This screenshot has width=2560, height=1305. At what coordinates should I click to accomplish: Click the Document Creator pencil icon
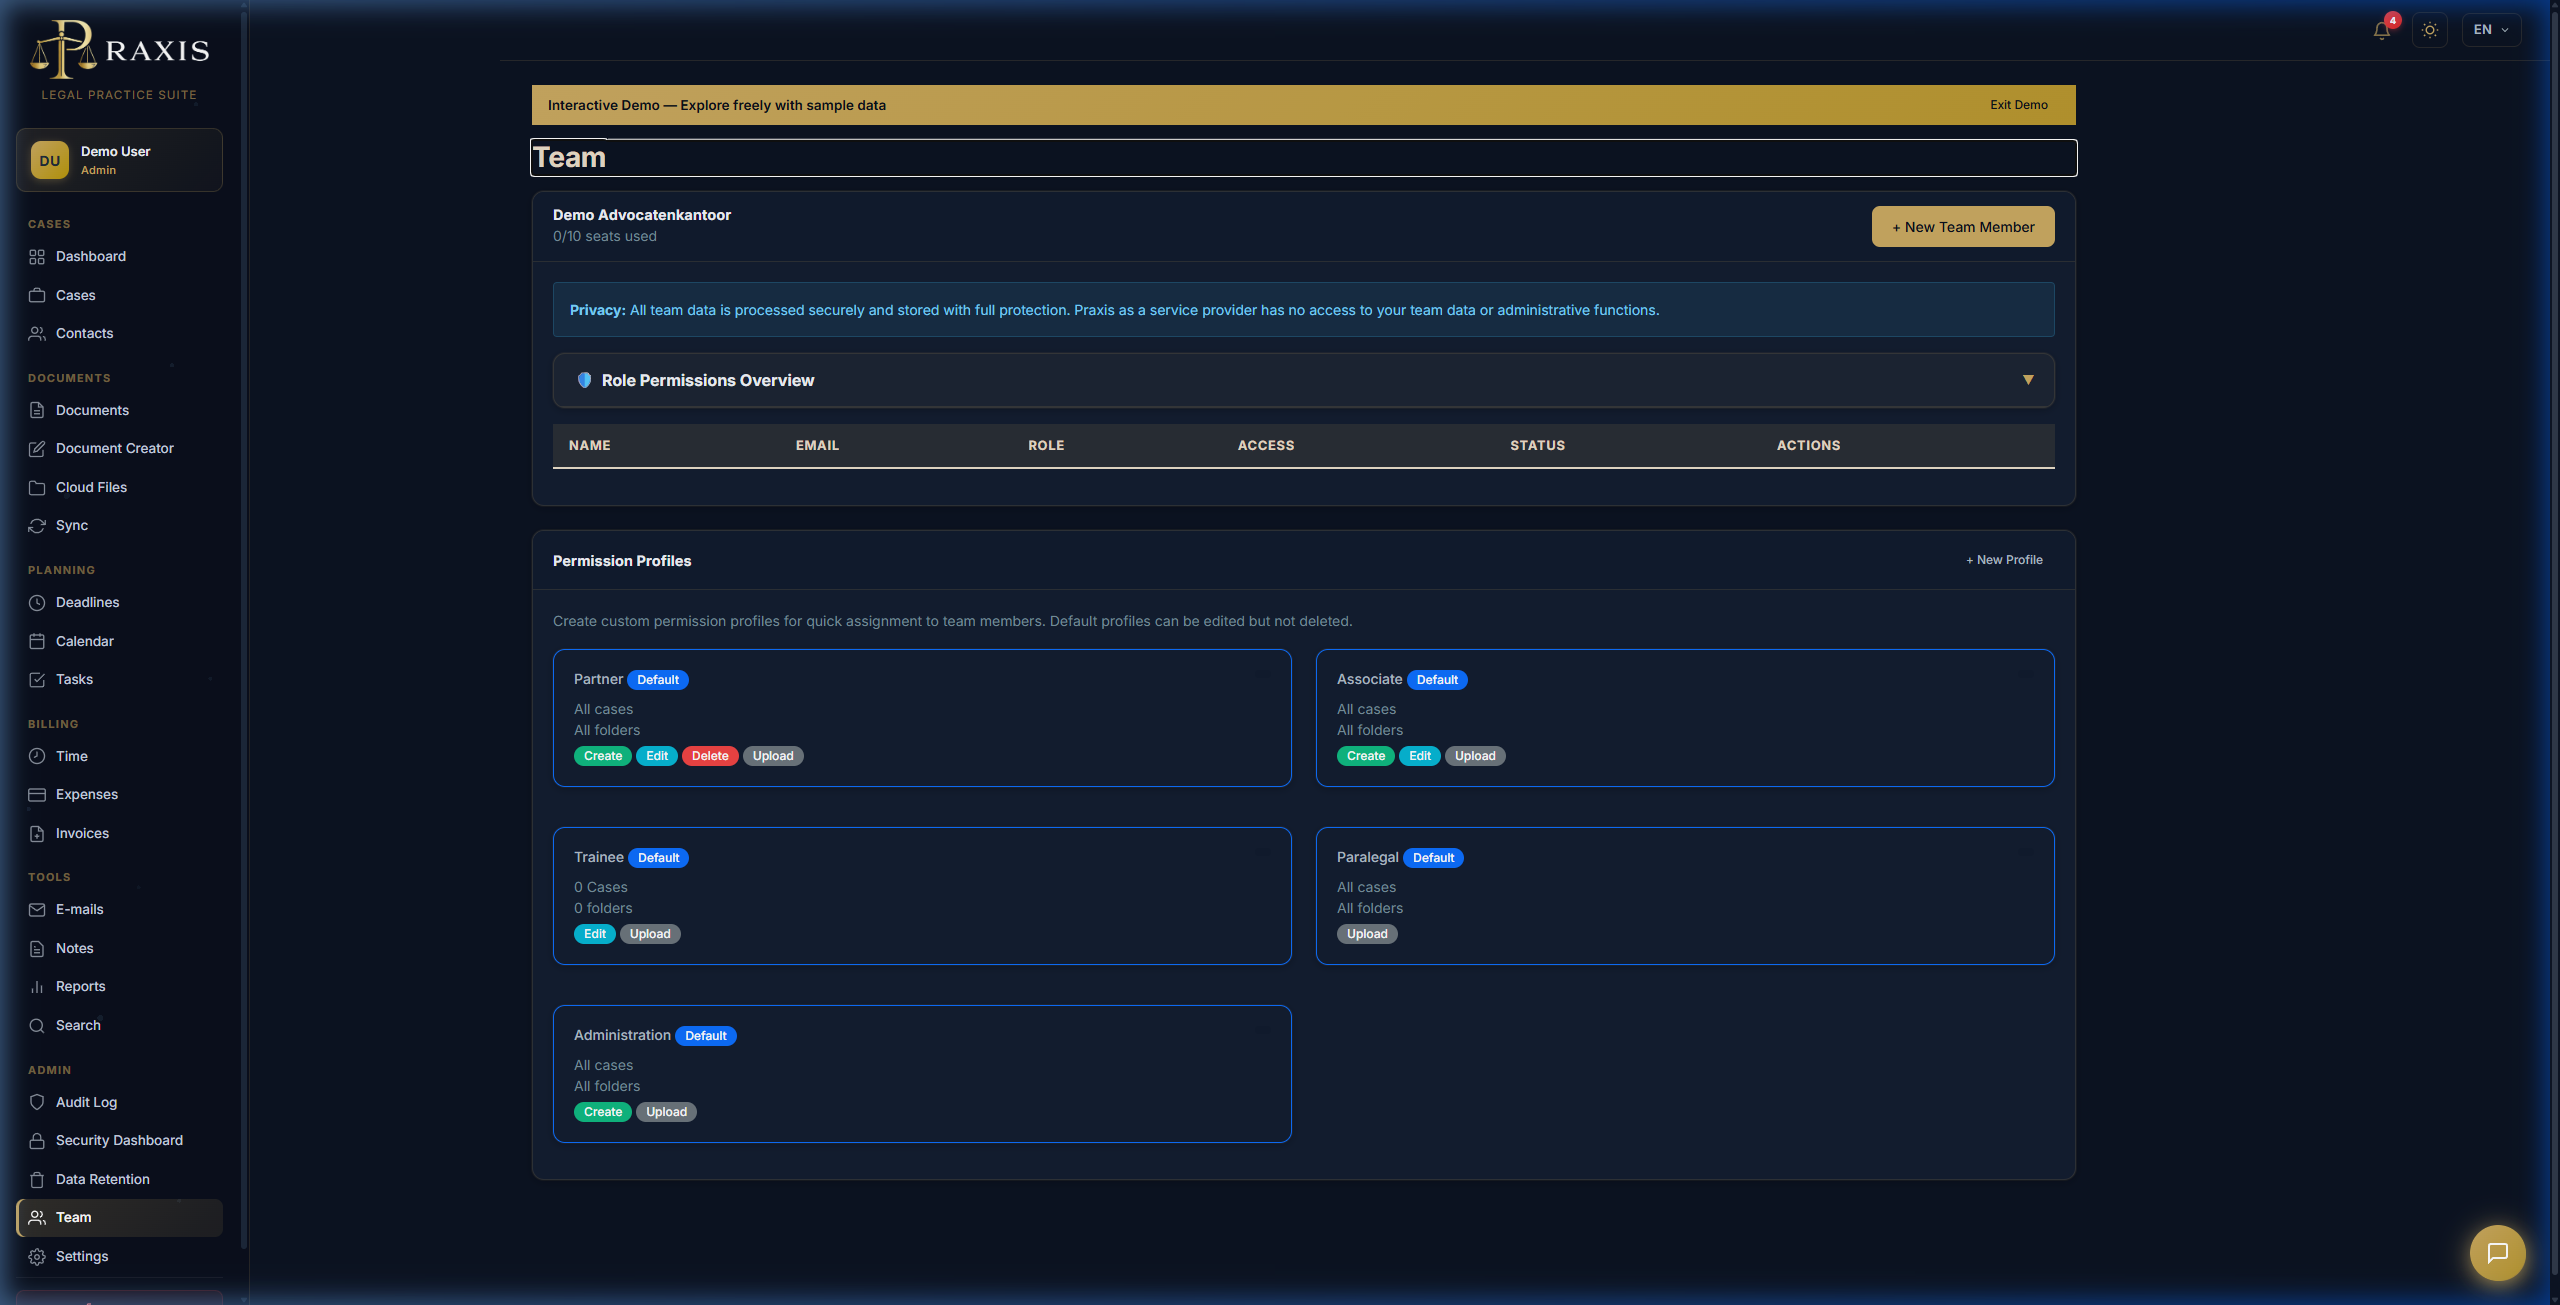click(x=37, y=449)
